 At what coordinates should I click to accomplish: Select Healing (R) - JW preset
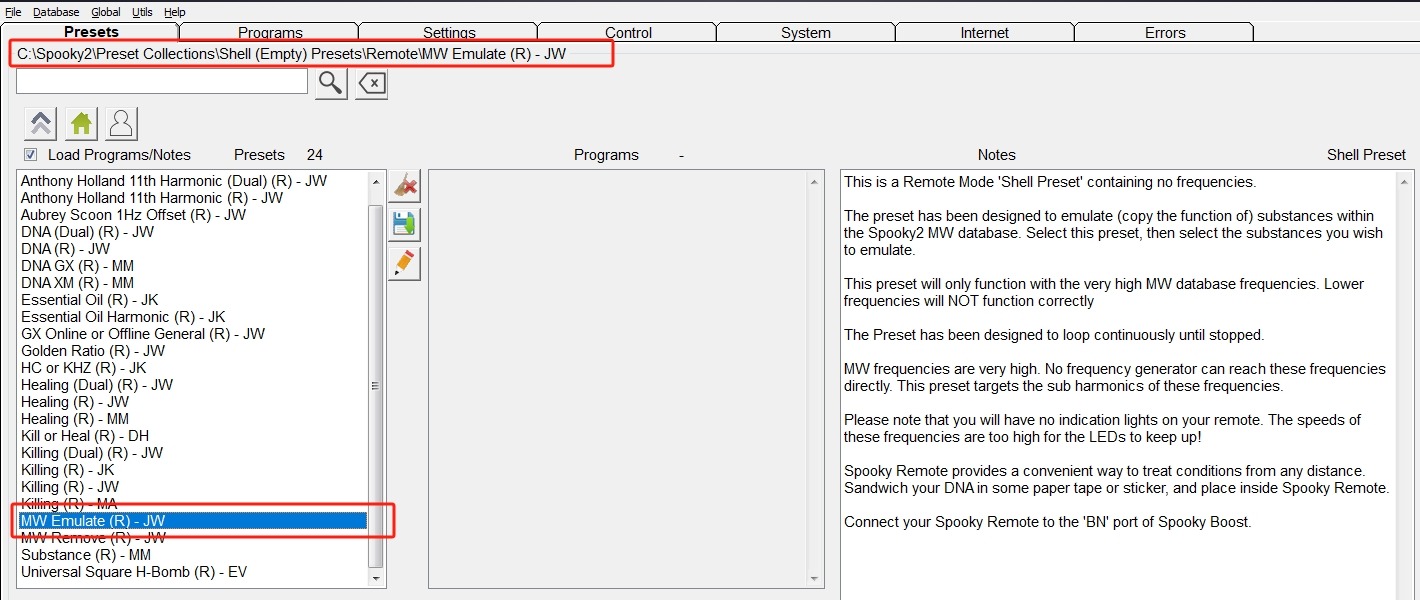pyautogui.click(x=75, y=402)
